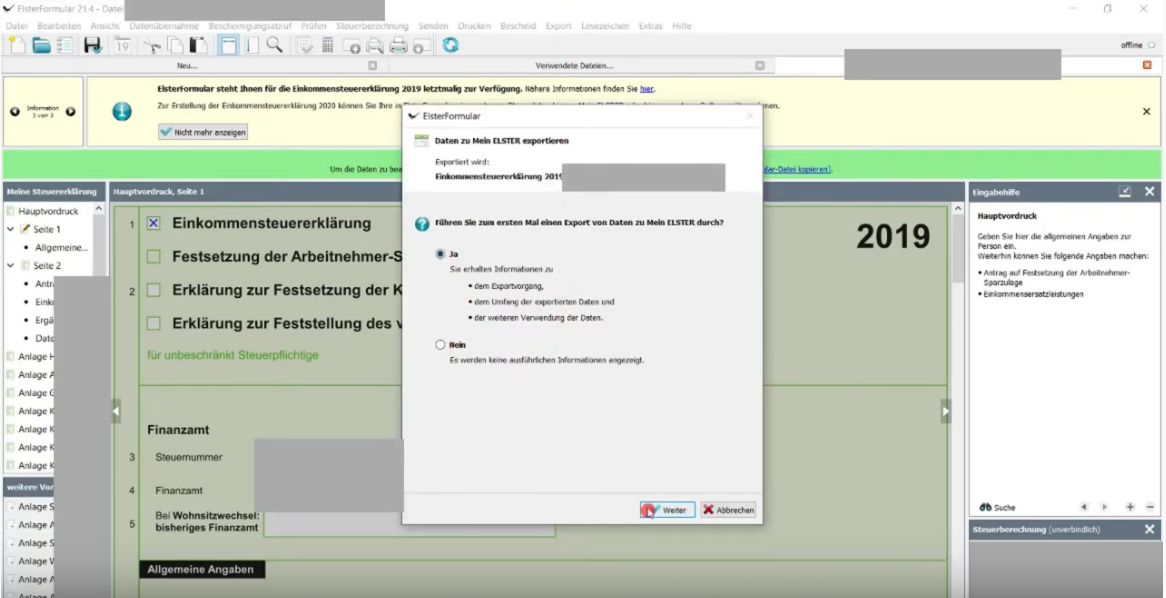Click the Eingabehilfe panel edit icon
Viewport: 1166px width, 598px height.
coord(1125,192)
